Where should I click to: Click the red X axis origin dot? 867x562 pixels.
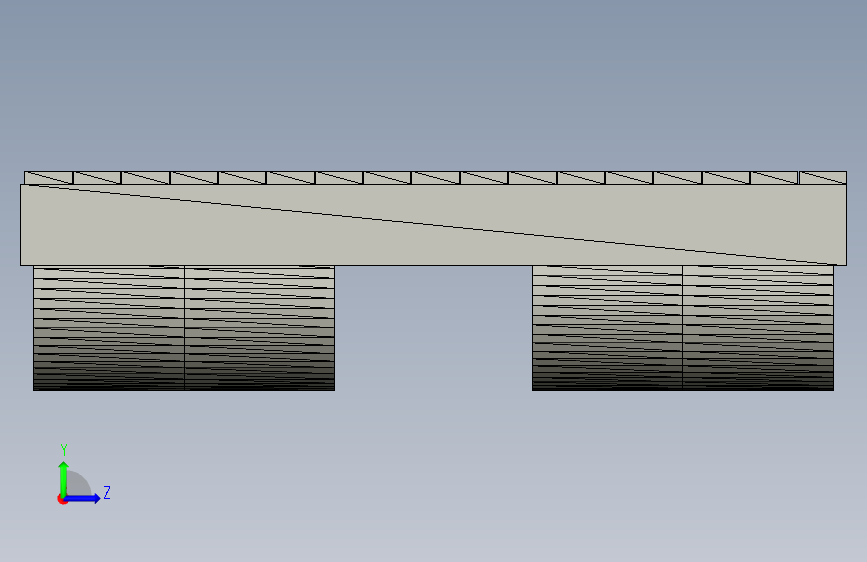(x=62, y=499)
